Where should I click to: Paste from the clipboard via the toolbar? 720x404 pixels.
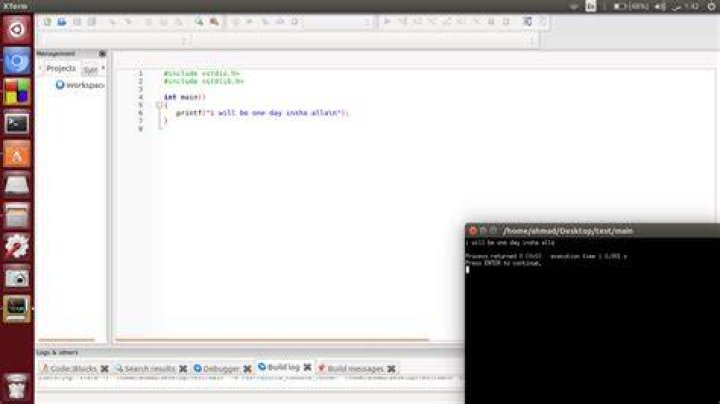(x=178, y=22)
